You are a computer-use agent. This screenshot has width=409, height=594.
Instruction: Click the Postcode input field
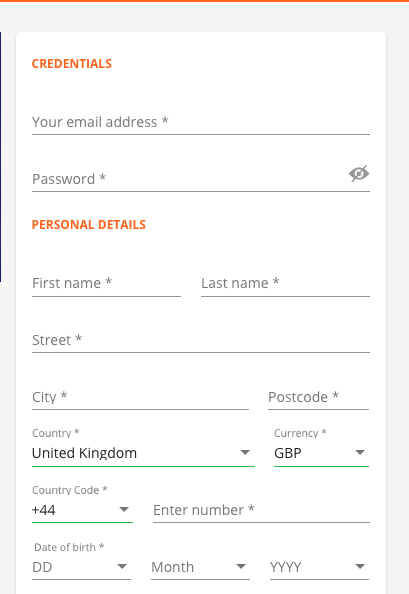(x=318, y=397)
